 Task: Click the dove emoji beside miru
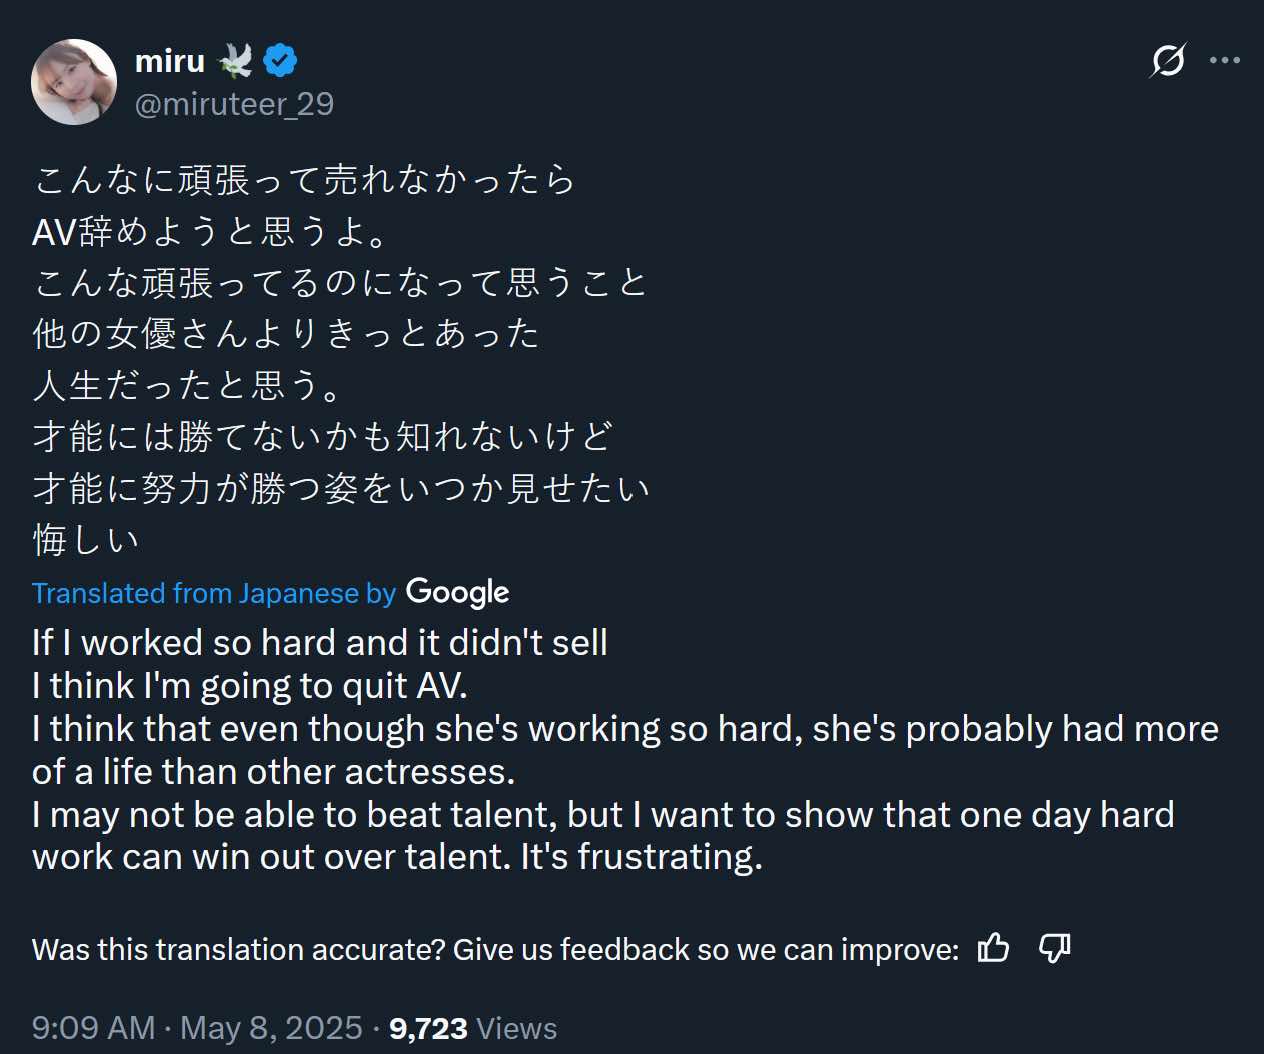[x=235, y=61]
